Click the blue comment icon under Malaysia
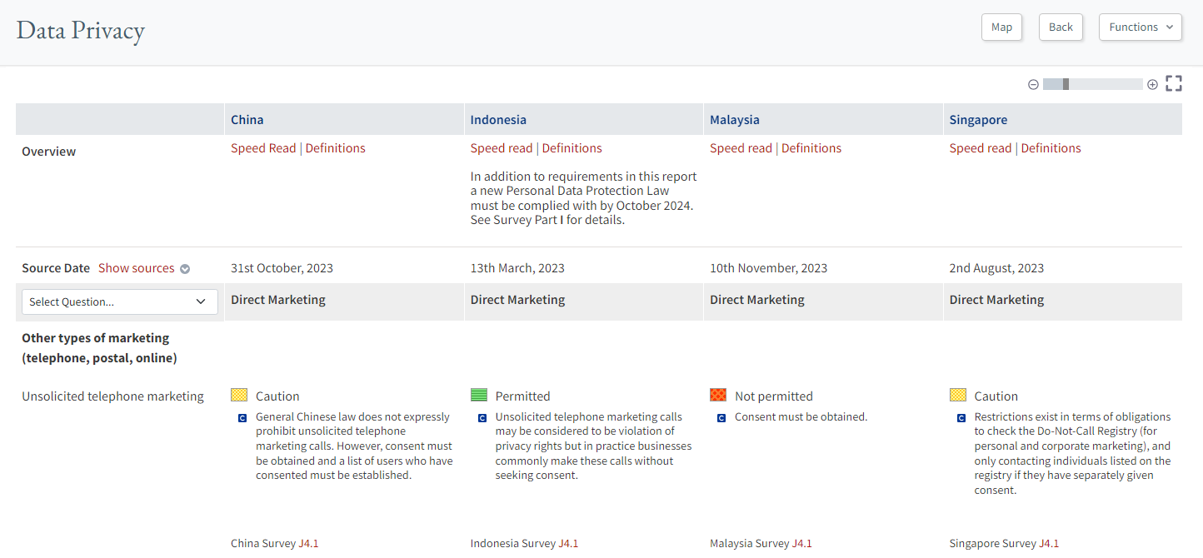Image resolution: width=1203 pixels, height=558 pixels. click(721, 418)
